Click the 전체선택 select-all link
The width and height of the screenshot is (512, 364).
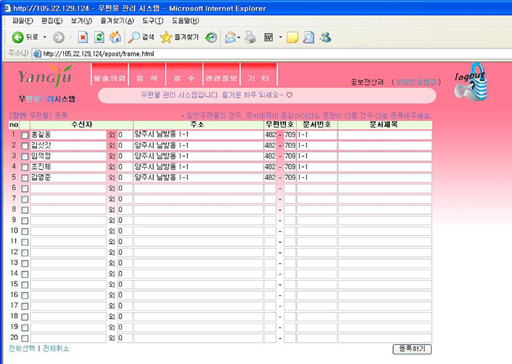pyautogui.click(x=22, y=348)
